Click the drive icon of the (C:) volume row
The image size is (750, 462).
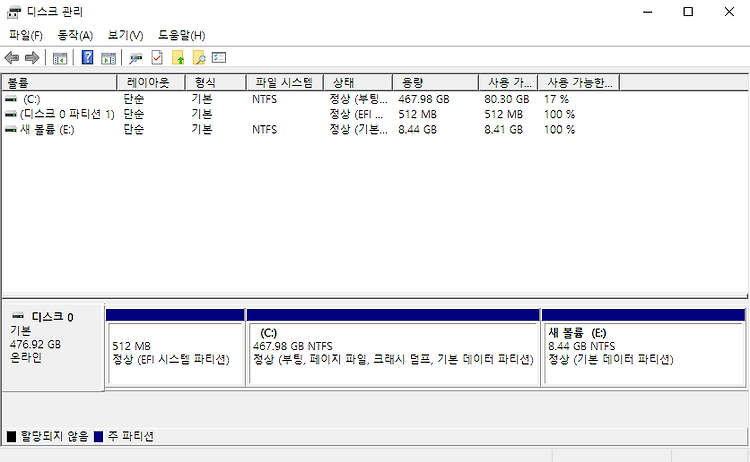(11, 99)
